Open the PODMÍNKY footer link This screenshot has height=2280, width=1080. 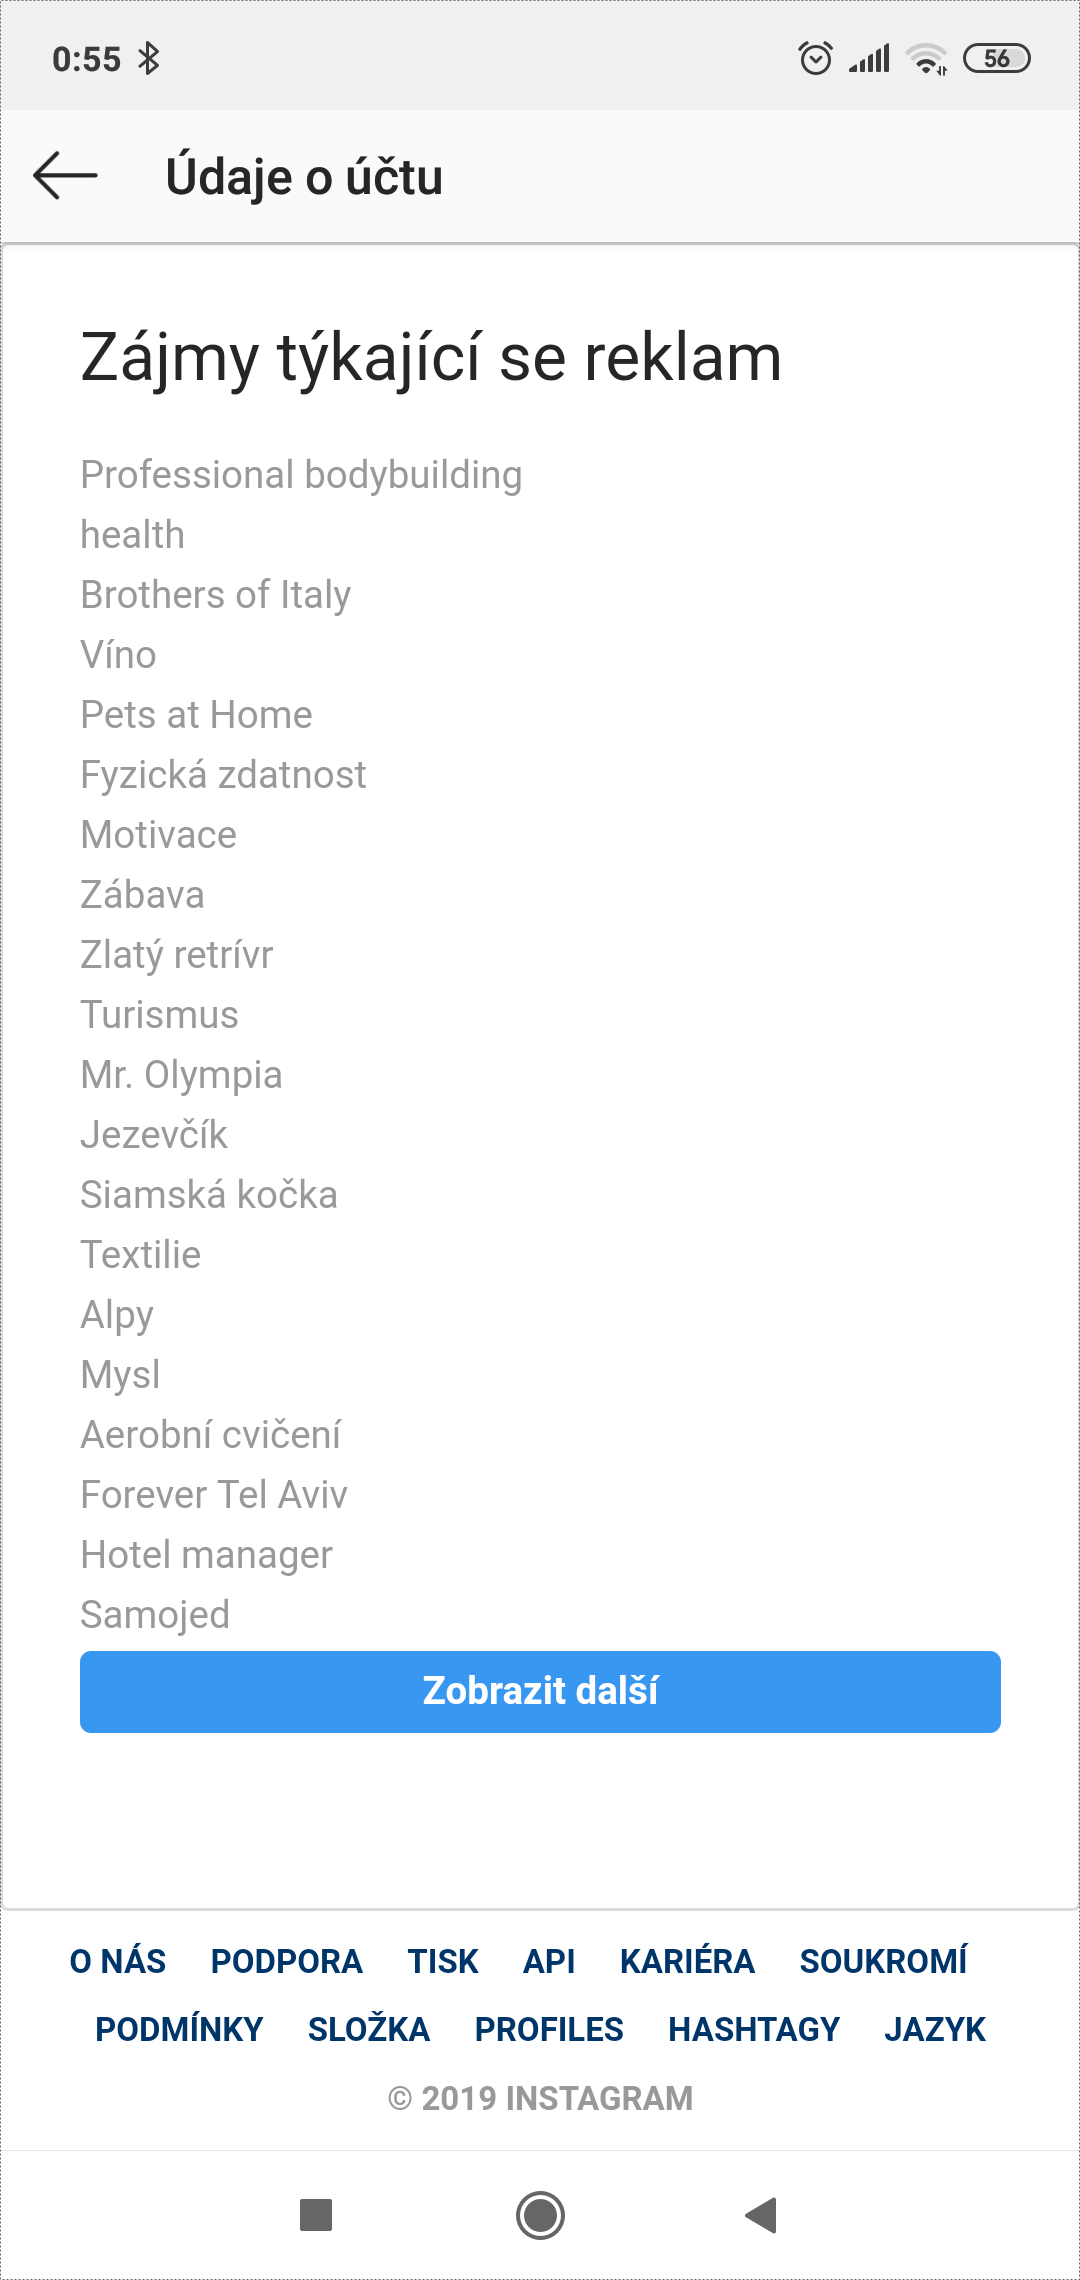point(179,2029)
